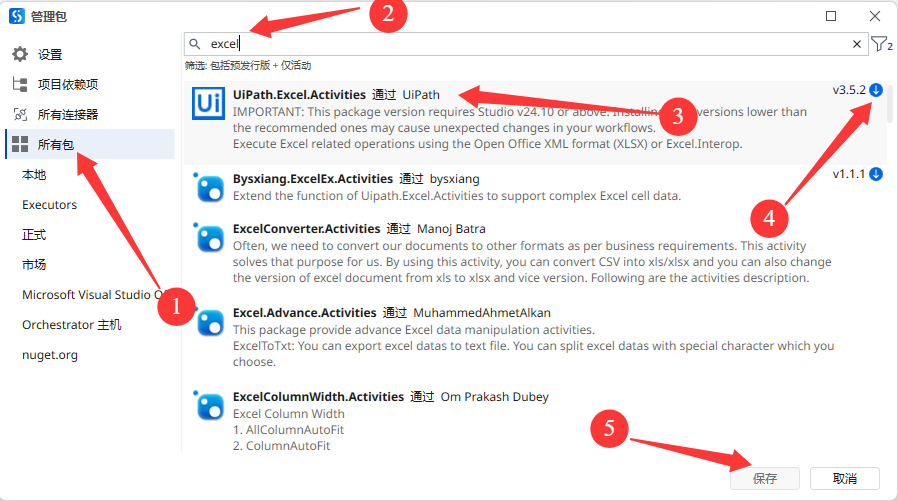
Task: Click author name Manoj Batra
Action: click(451, 228)
